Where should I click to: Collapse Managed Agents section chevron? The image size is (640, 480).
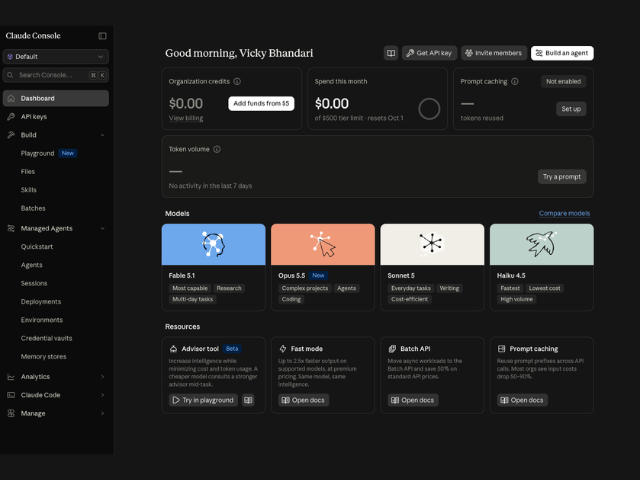102,229
